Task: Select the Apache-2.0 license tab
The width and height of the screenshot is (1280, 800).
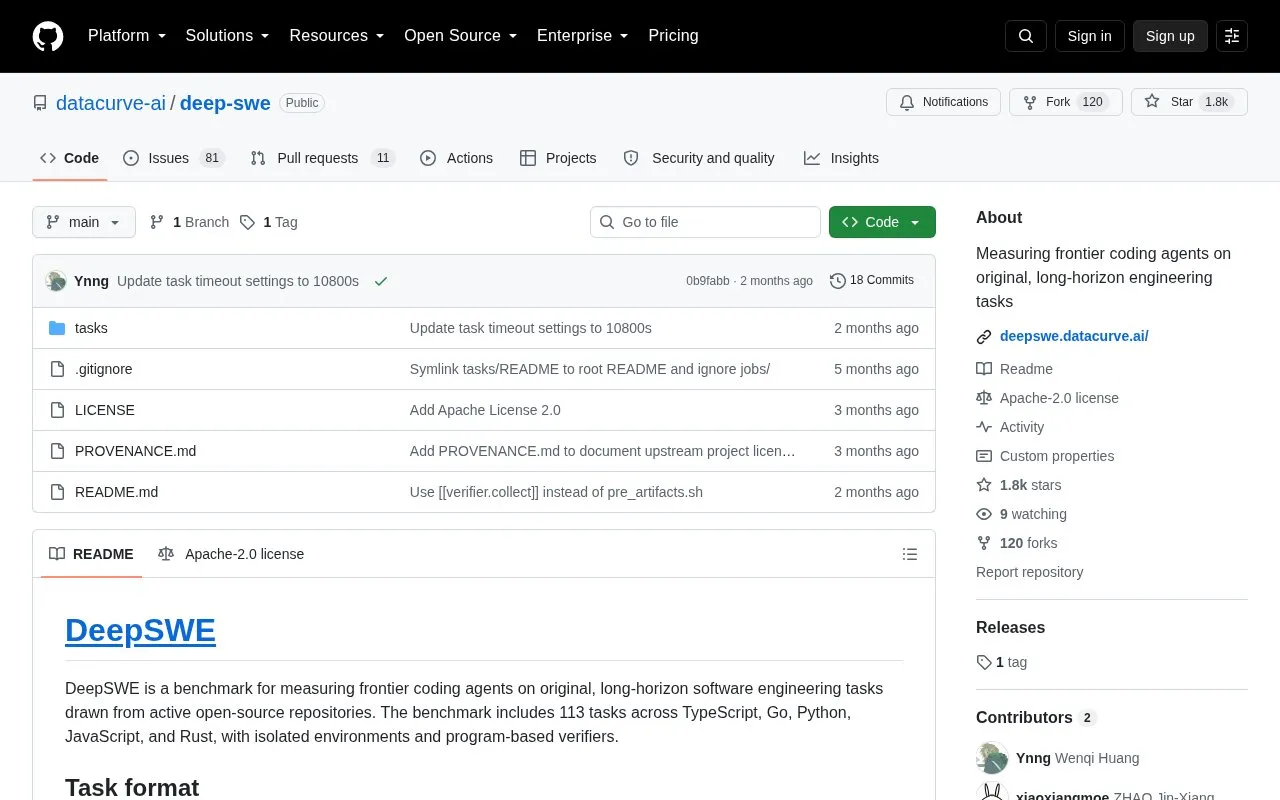Action: coord(231,554)
